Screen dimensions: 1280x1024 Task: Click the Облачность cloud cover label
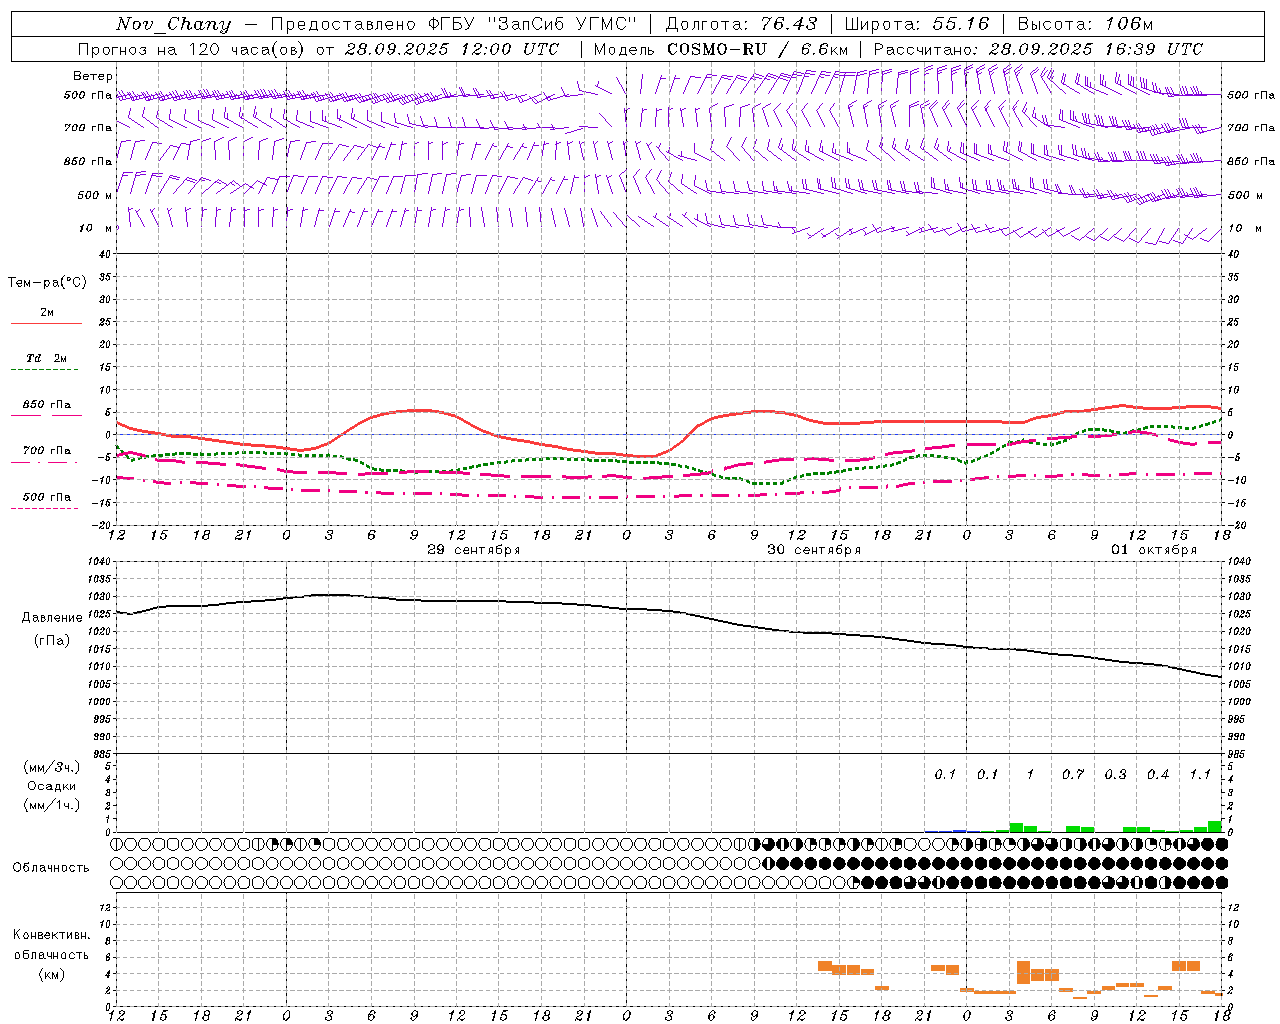[51, 868]
